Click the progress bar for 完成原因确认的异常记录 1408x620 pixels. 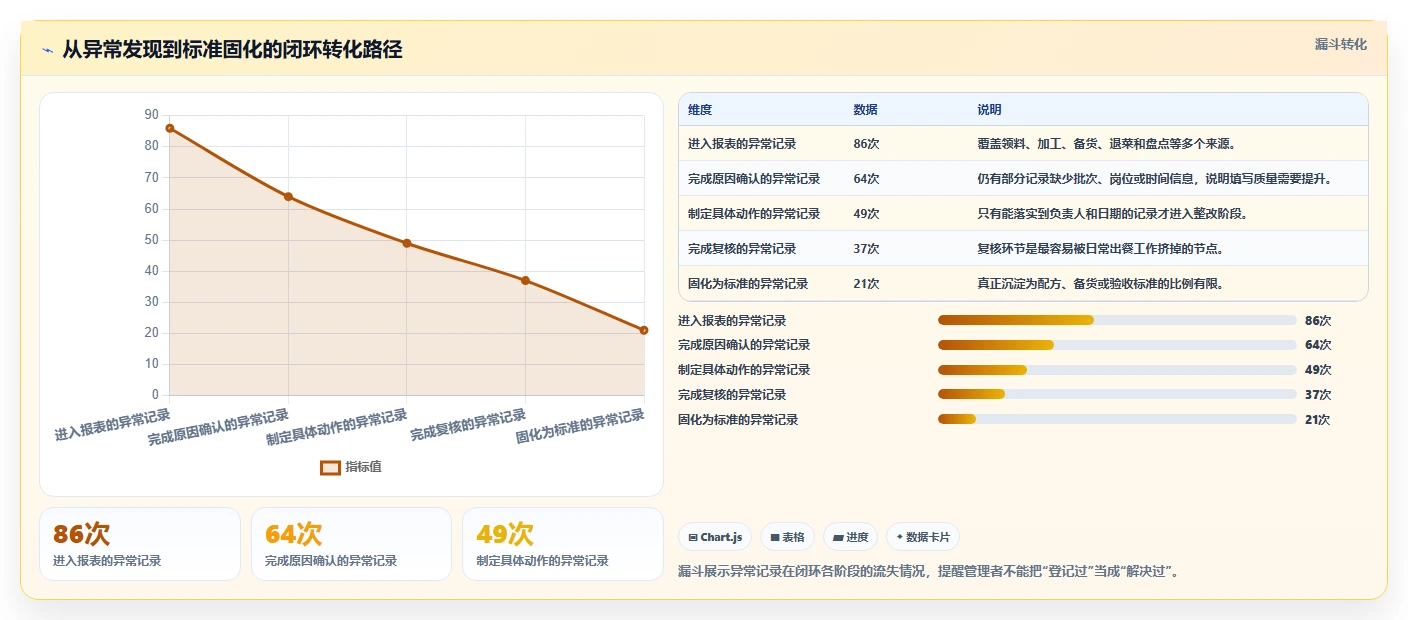tap(1117, 345)
